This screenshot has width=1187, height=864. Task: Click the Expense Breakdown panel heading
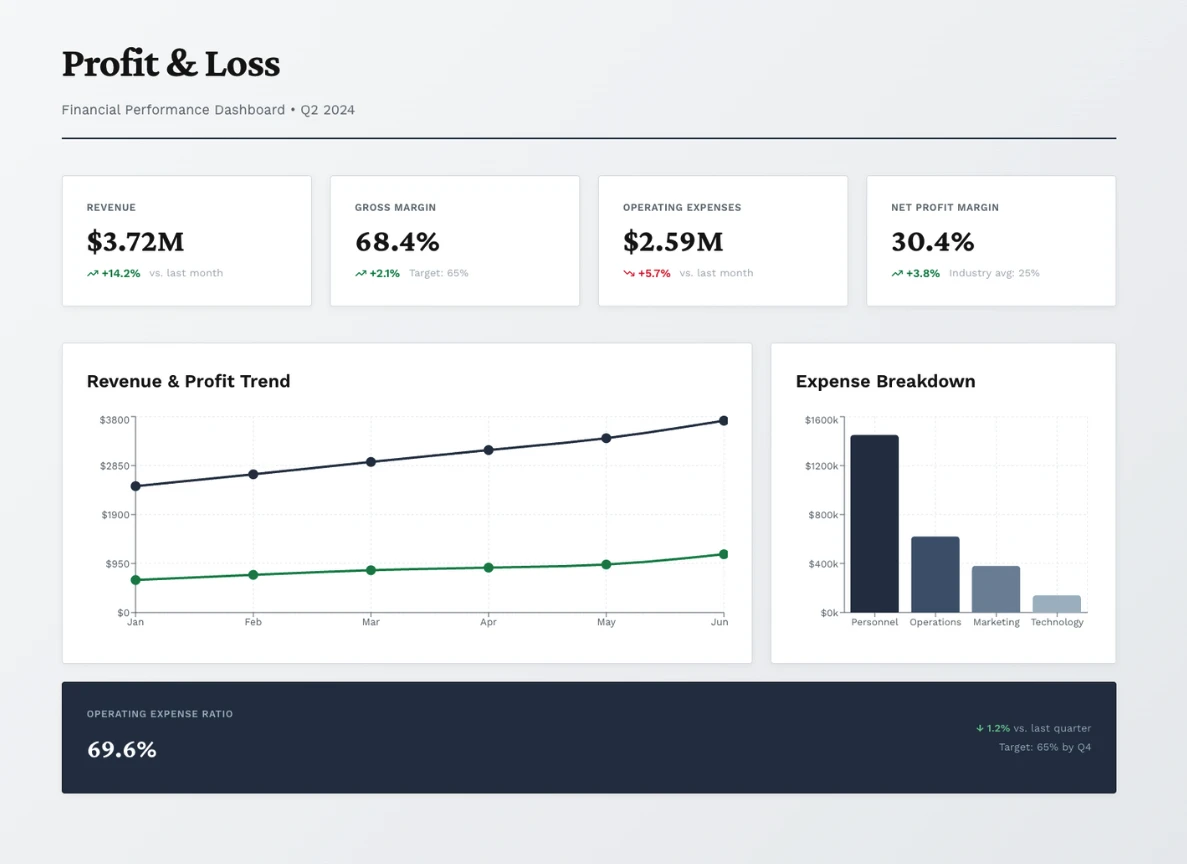[x=885, y=381]
